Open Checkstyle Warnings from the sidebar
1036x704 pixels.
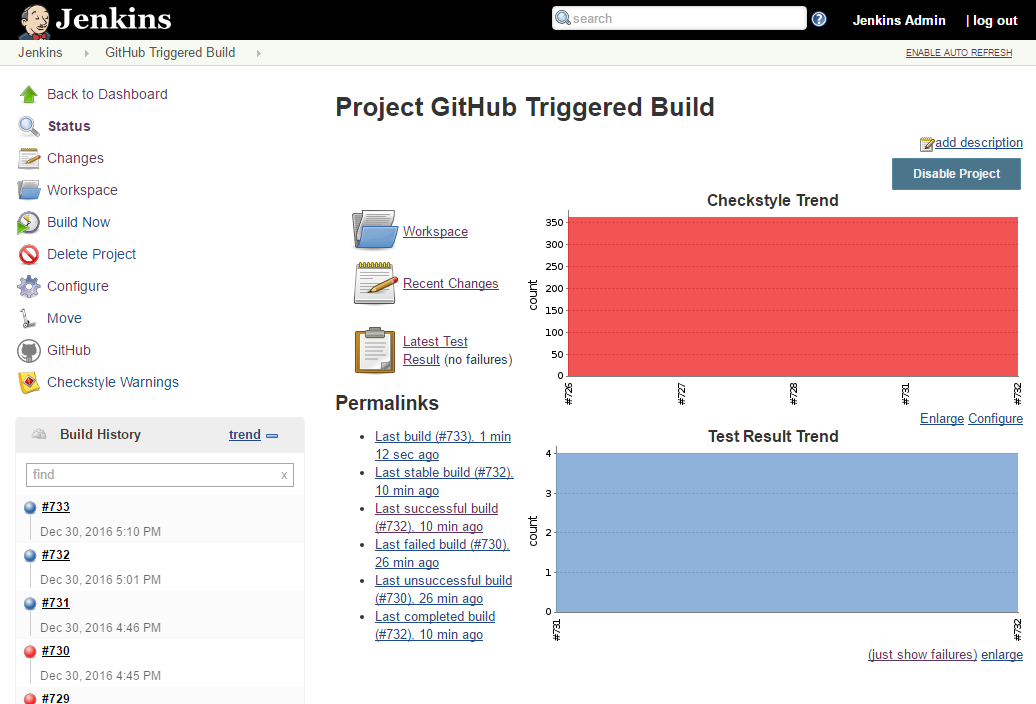pos(113,382)
